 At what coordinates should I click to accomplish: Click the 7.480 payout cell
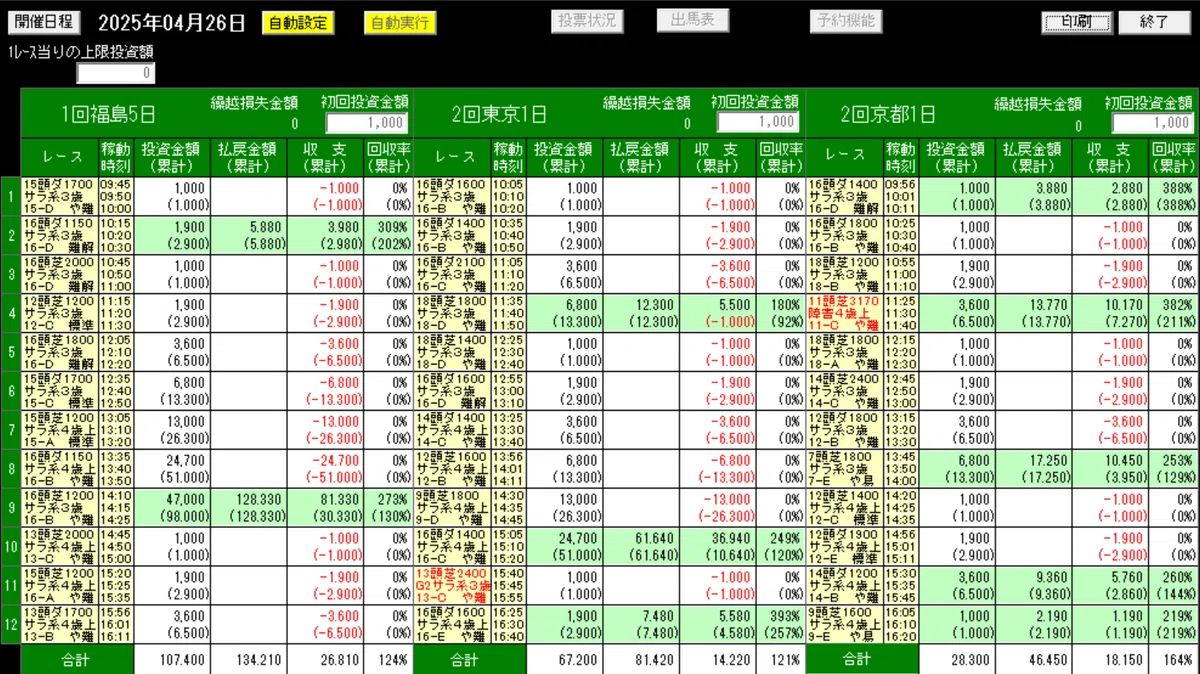[641, 624]
